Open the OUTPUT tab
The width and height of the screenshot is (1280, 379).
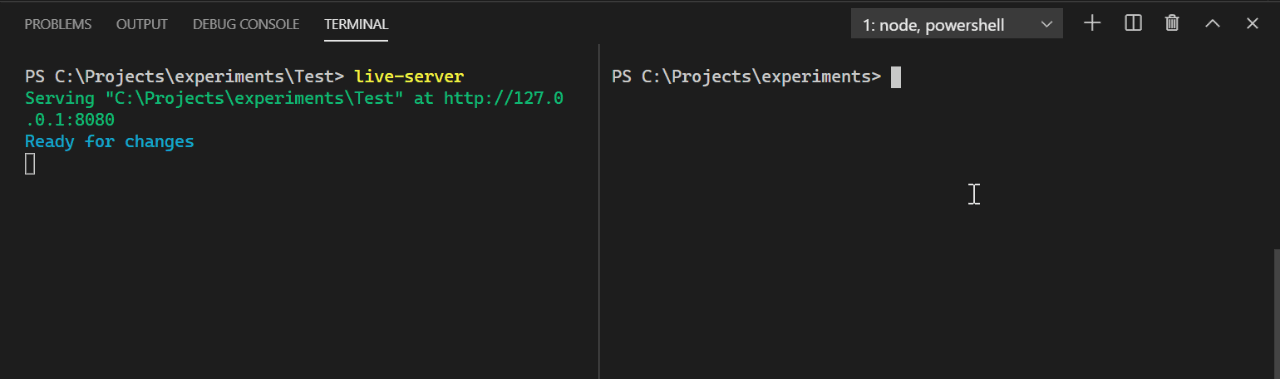click(142, 24)
